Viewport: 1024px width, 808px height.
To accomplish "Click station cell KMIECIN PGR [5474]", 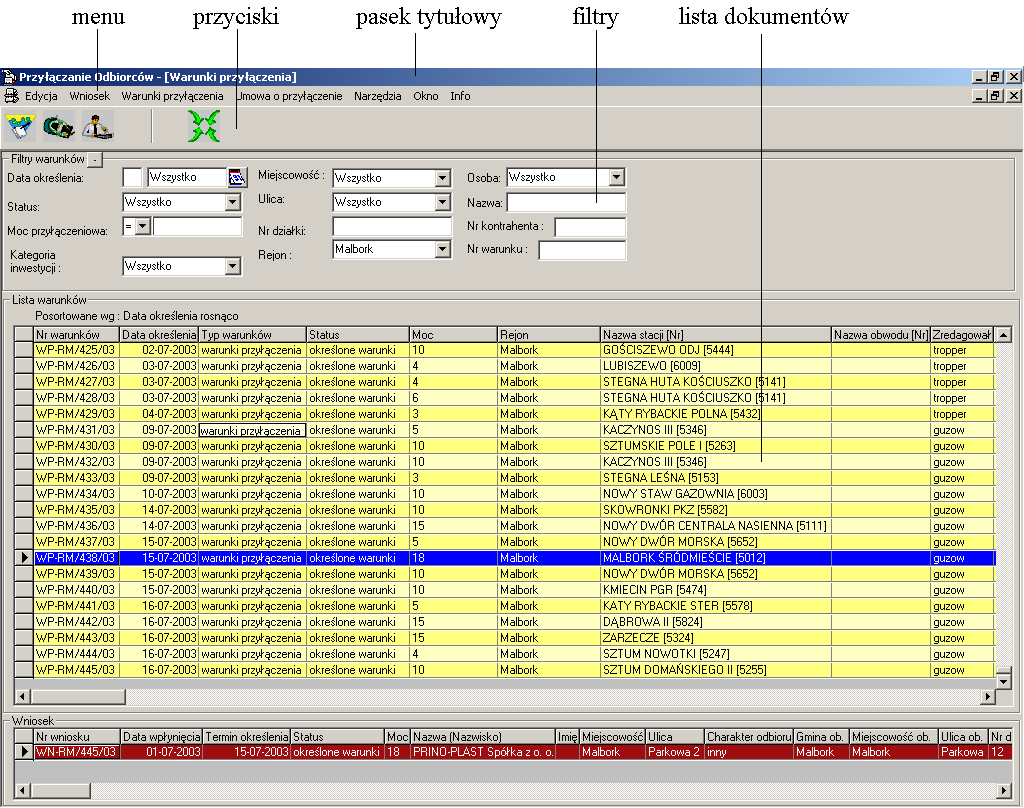I will coord(716,590).
